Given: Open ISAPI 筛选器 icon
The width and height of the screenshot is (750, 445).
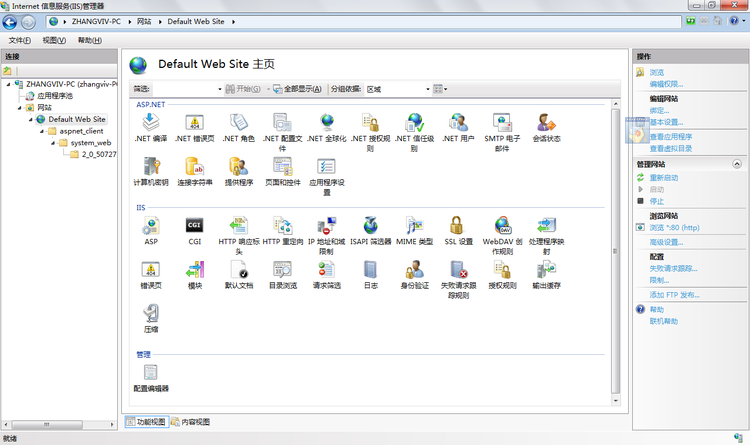Looking at the screenshot, I should click(x=371, y=225).
